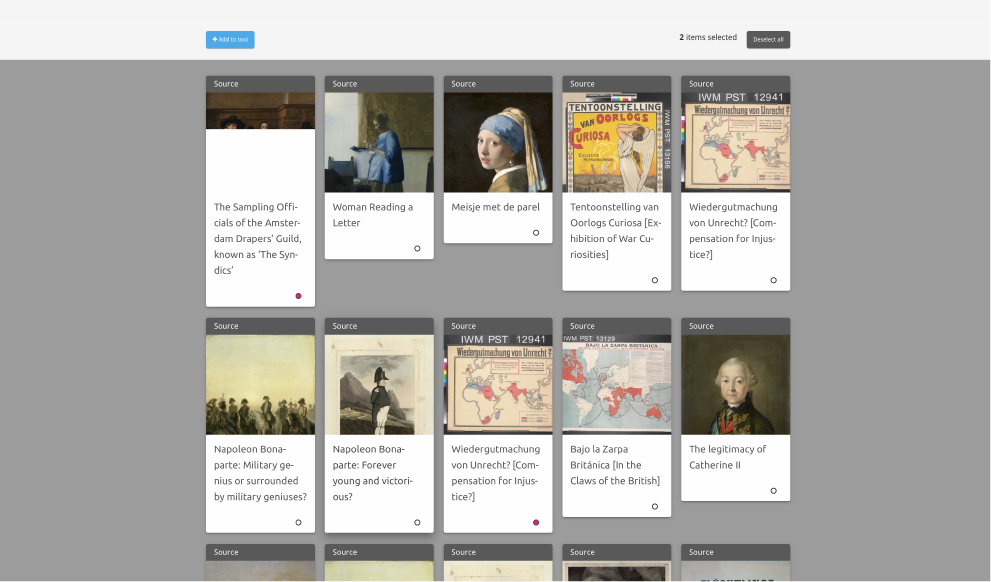Image resolution: width=991 pixels, height=582 pixels.
Task: Deselect The Sampling Officials card's selection circle
Action: click(298, 296)
